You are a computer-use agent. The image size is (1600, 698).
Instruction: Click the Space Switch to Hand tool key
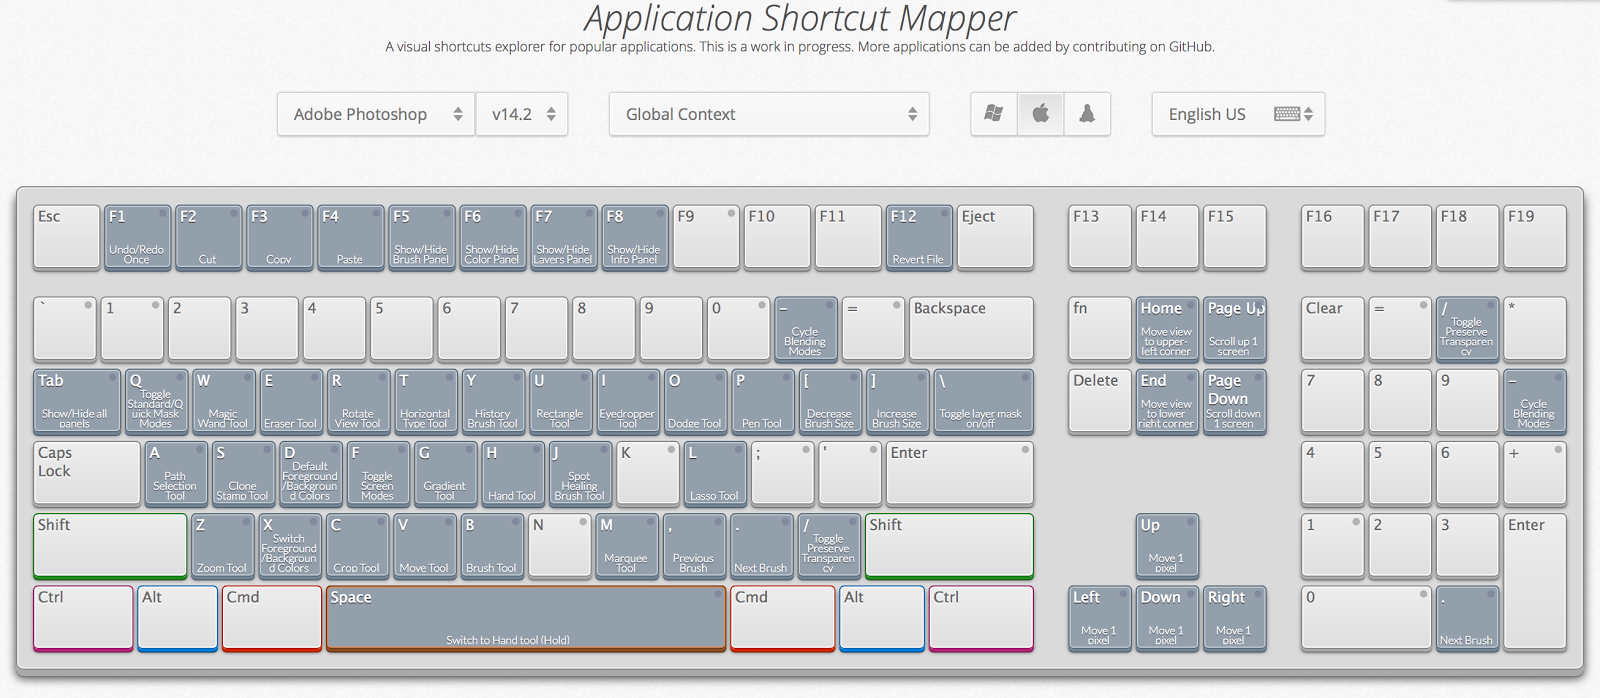(x=526, y=618)
